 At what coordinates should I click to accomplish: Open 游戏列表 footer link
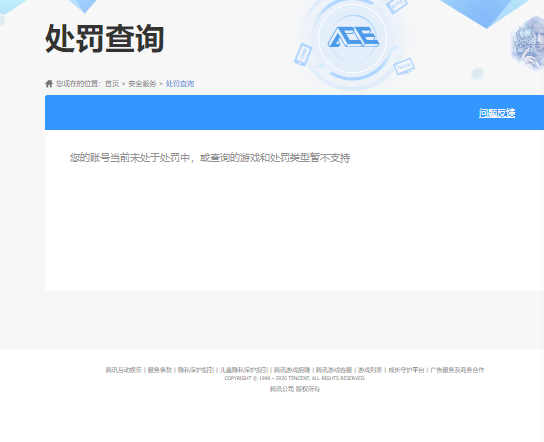tap(370, 370)
